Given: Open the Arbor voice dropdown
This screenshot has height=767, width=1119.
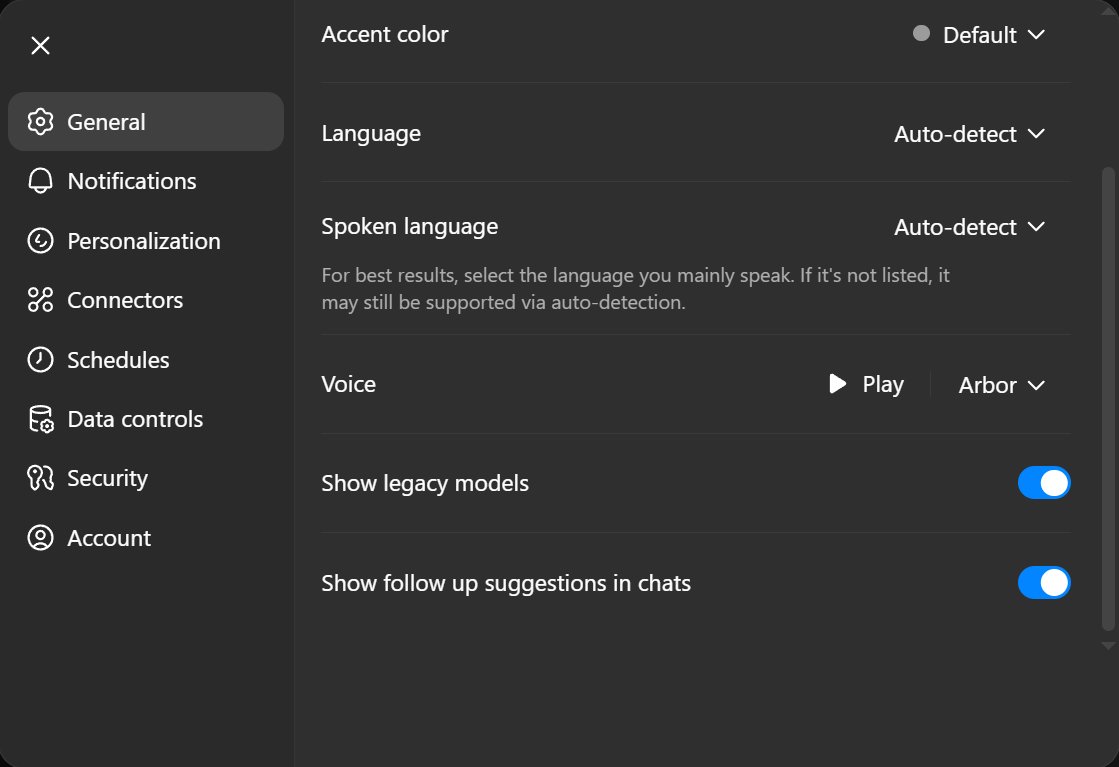Looking at the screenshot, I should pos(1002,385).
